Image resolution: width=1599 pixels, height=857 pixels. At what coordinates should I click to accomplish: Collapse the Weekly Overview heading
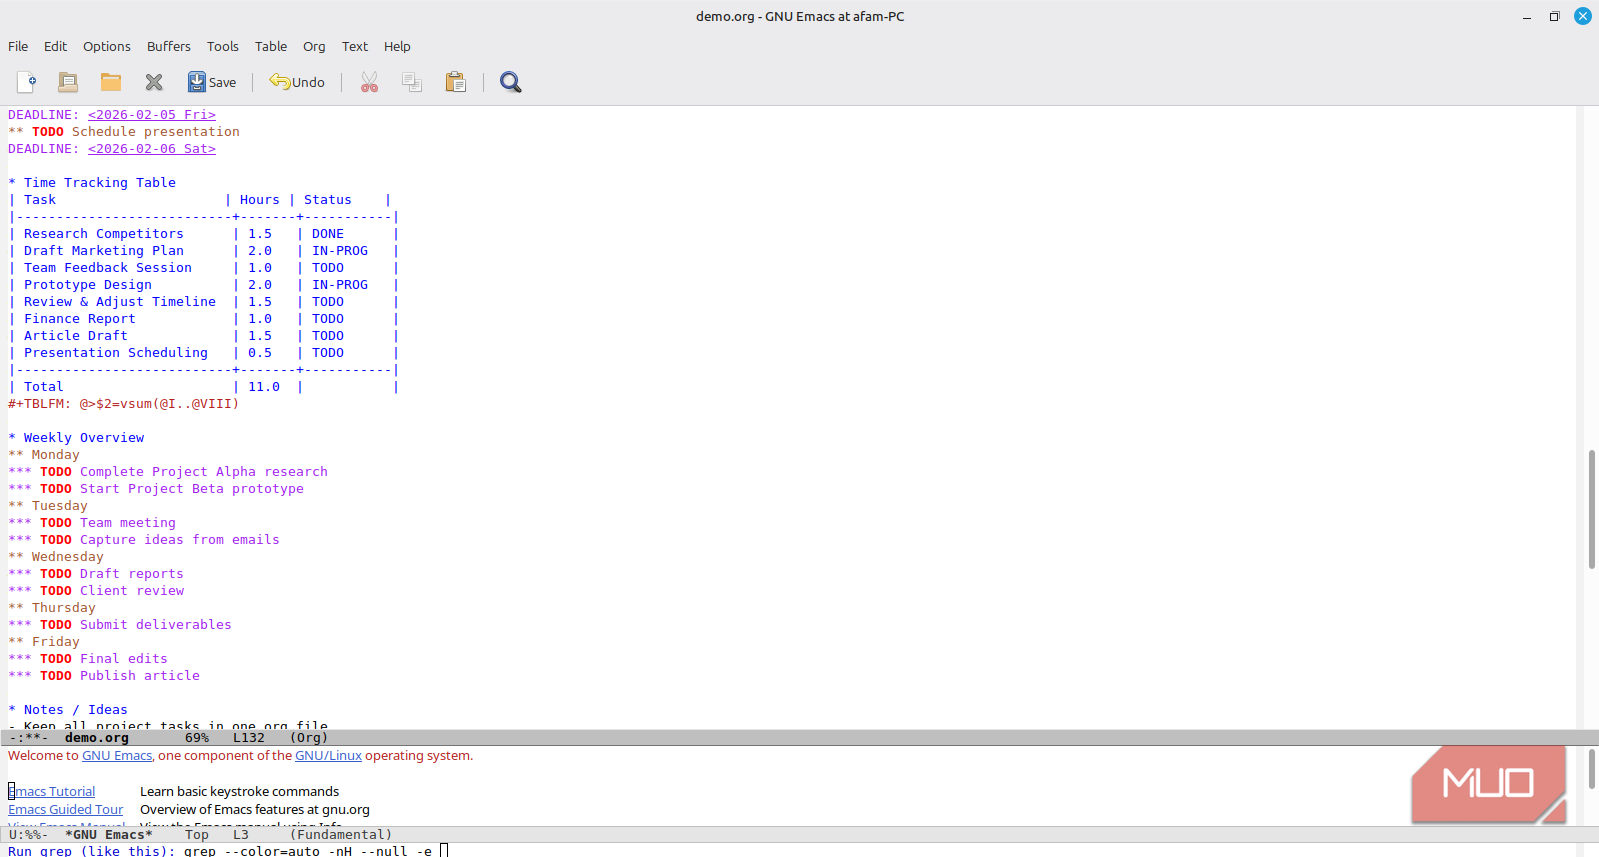(84, 438)
